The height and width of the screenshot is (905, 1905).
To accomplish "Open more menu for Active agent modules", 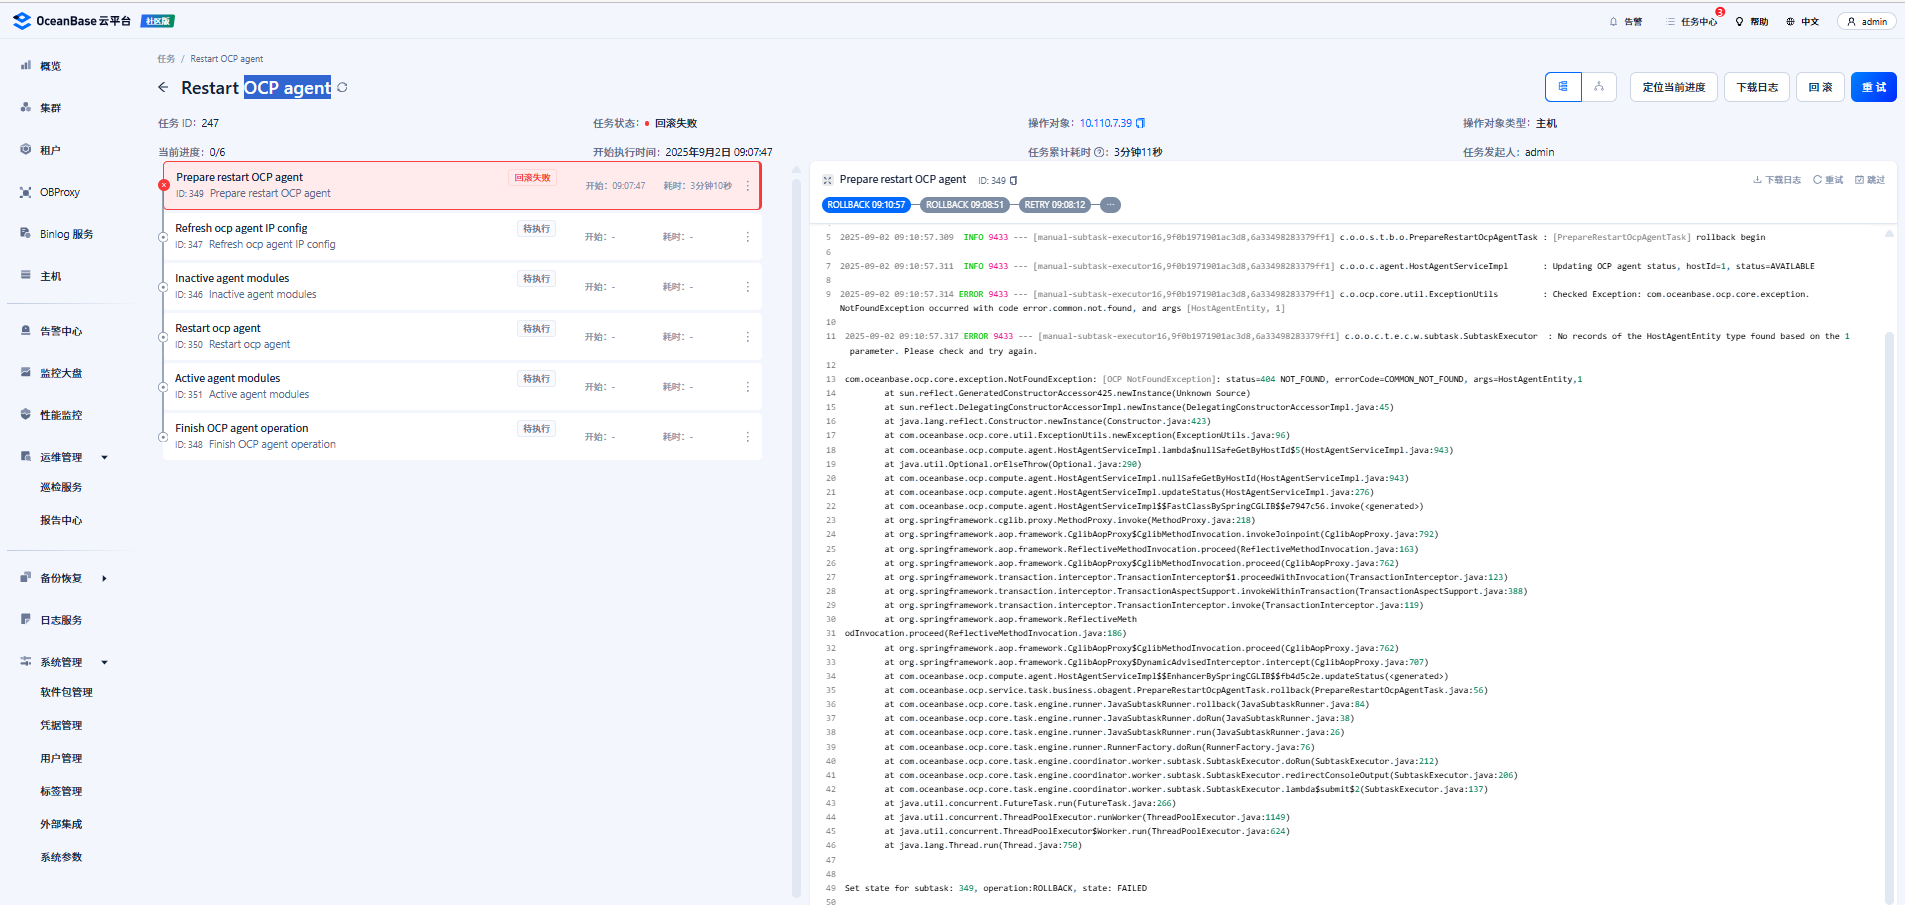I will coord(747,387).
